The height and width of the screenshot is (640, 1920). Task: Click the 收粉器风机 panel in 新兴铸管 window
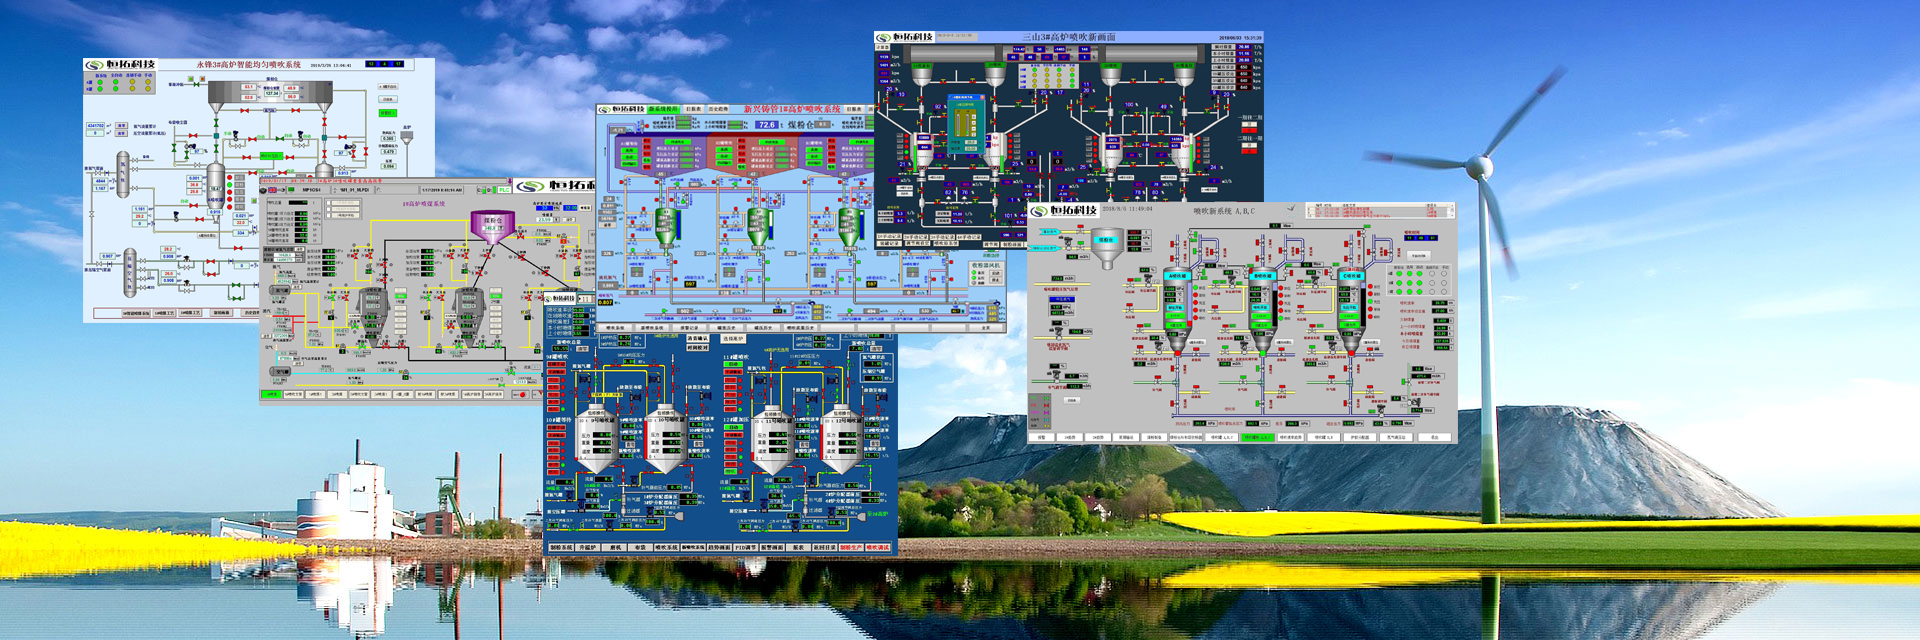[987, 274]
